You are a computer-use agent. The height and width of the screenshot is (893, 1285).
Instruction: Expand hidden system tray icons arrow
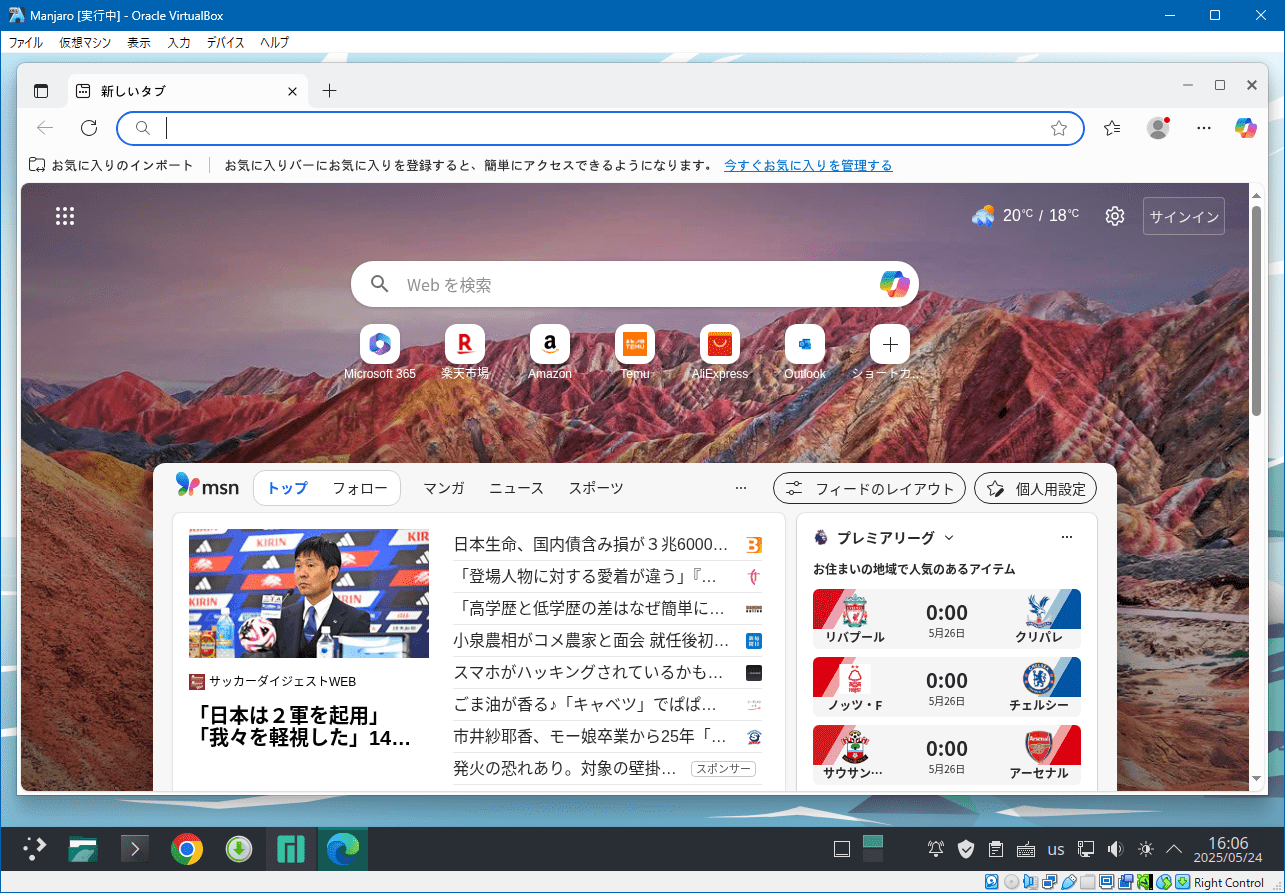click(1174, 849)
